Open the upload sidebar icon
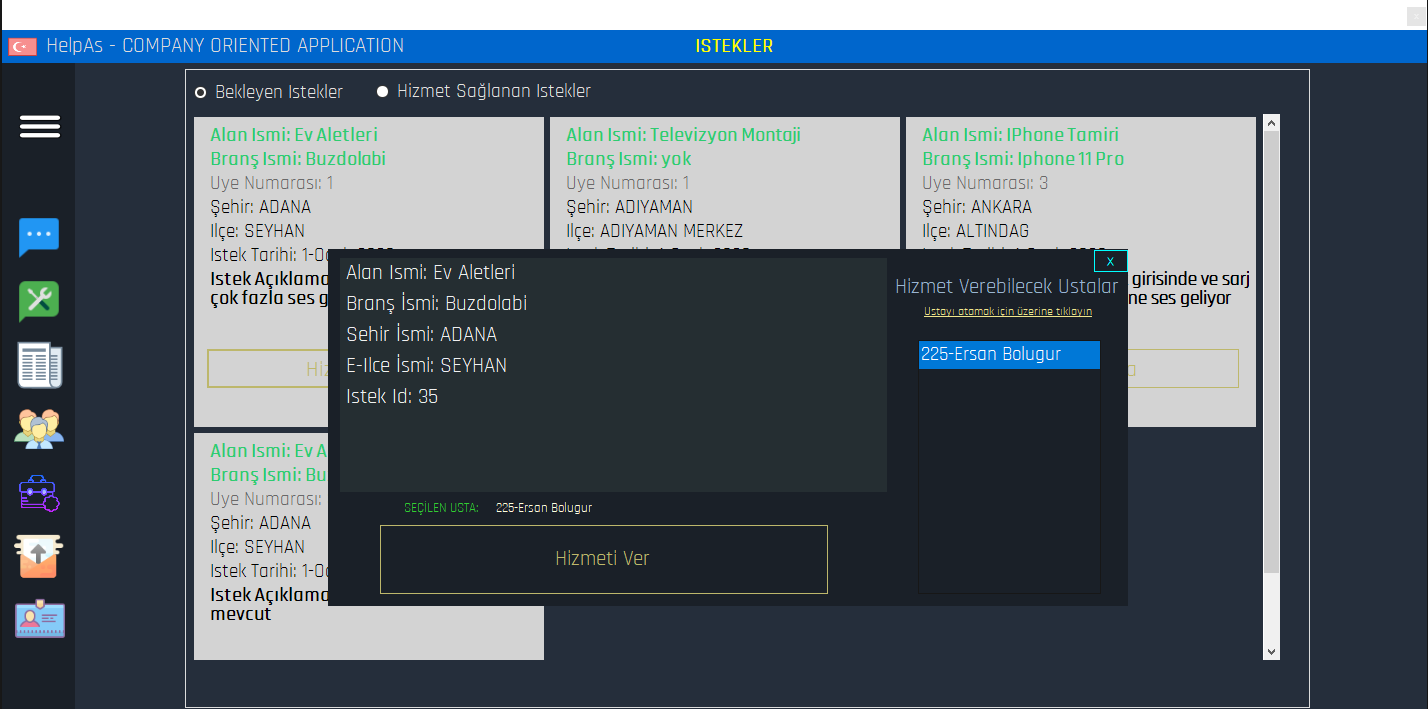 pyautogui.click(x=39, y=556)
